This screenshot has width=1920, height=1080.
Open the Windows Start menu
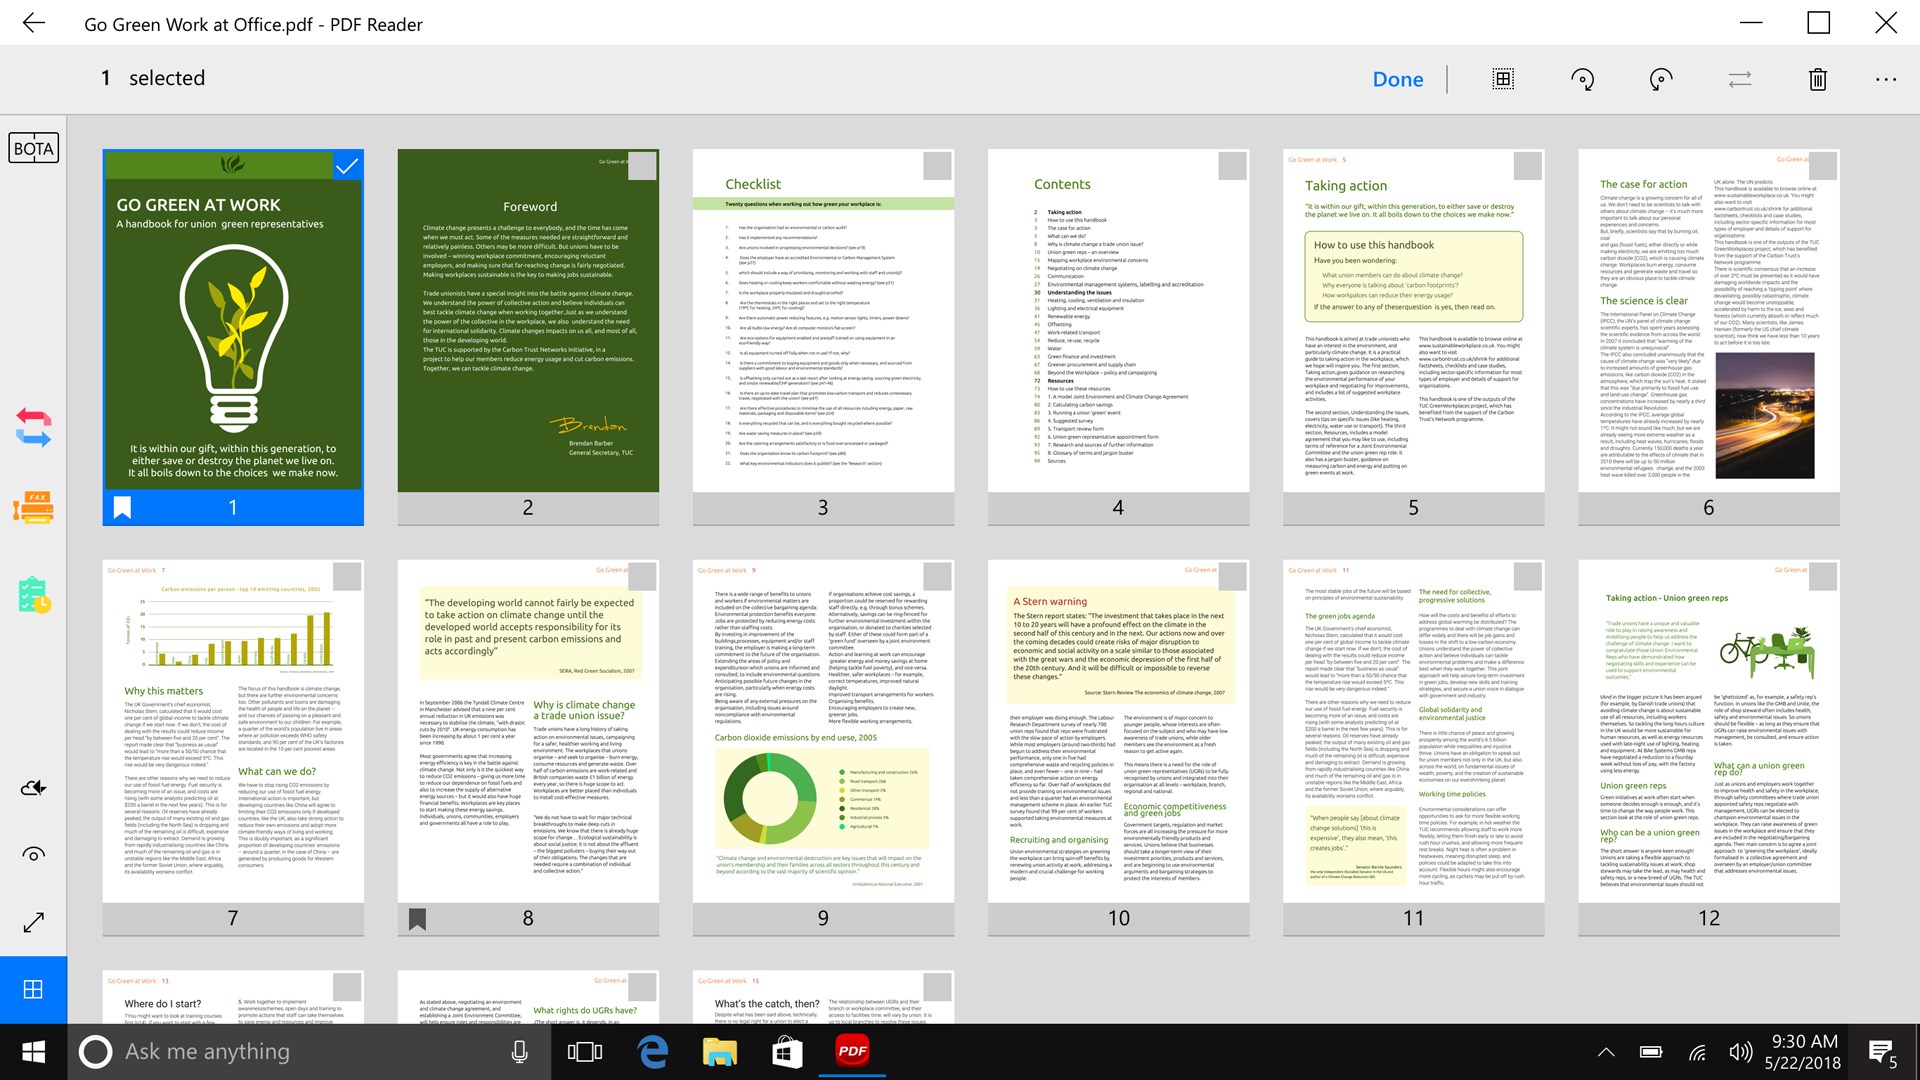pyautogui.click(x=32, y=1051)
